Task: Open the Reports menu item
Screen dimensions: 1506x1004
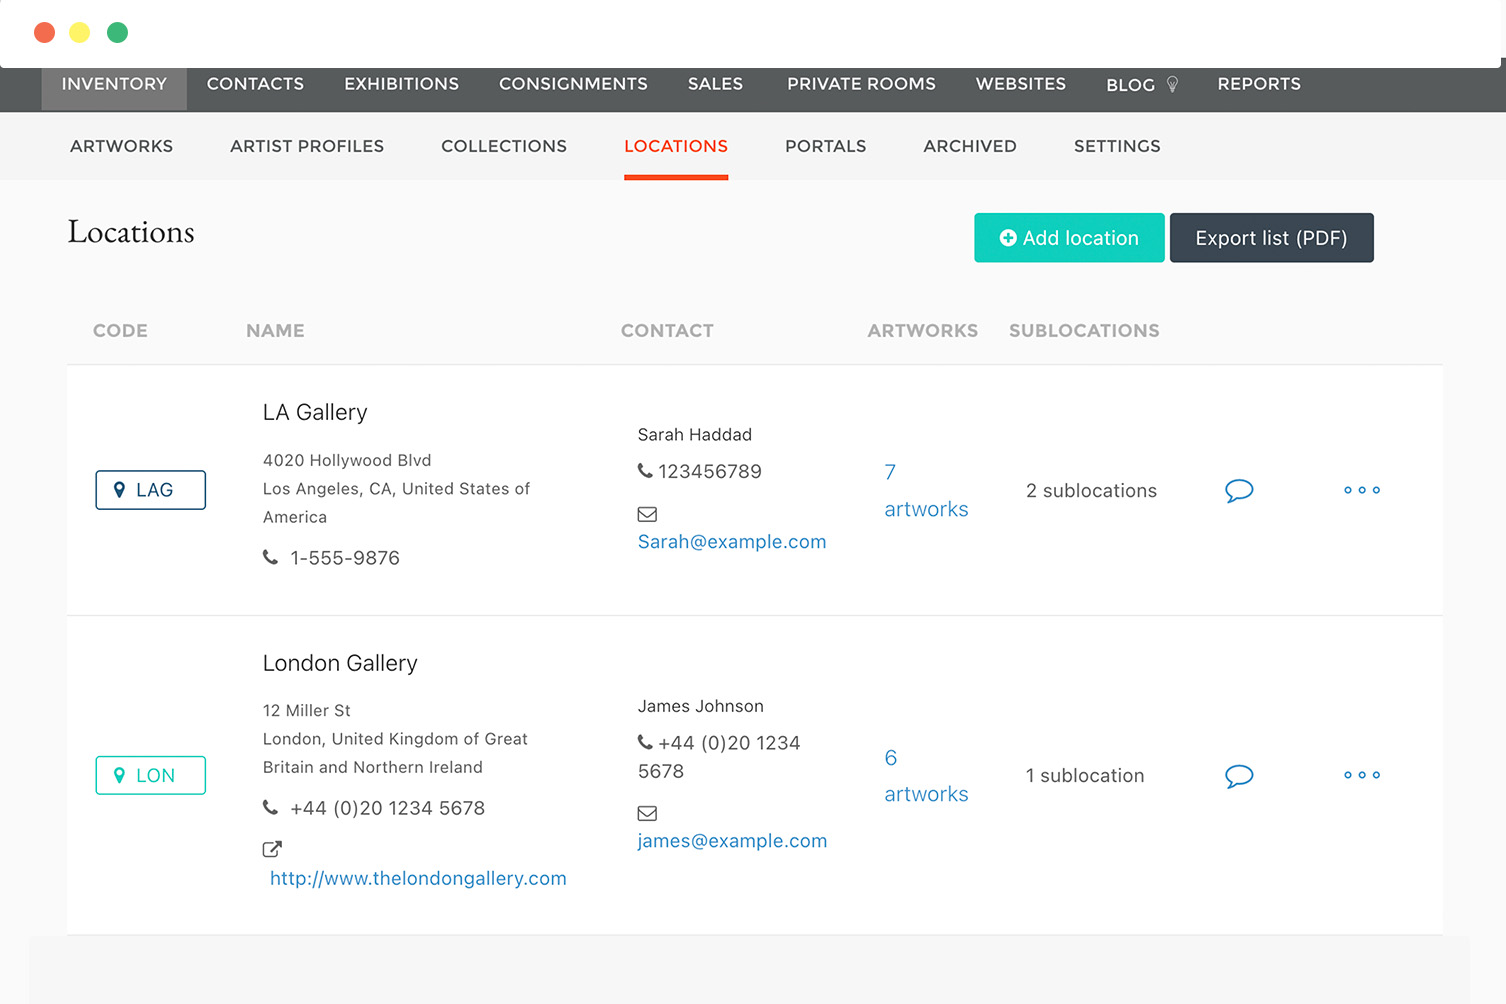Action: pos(1259,84)
